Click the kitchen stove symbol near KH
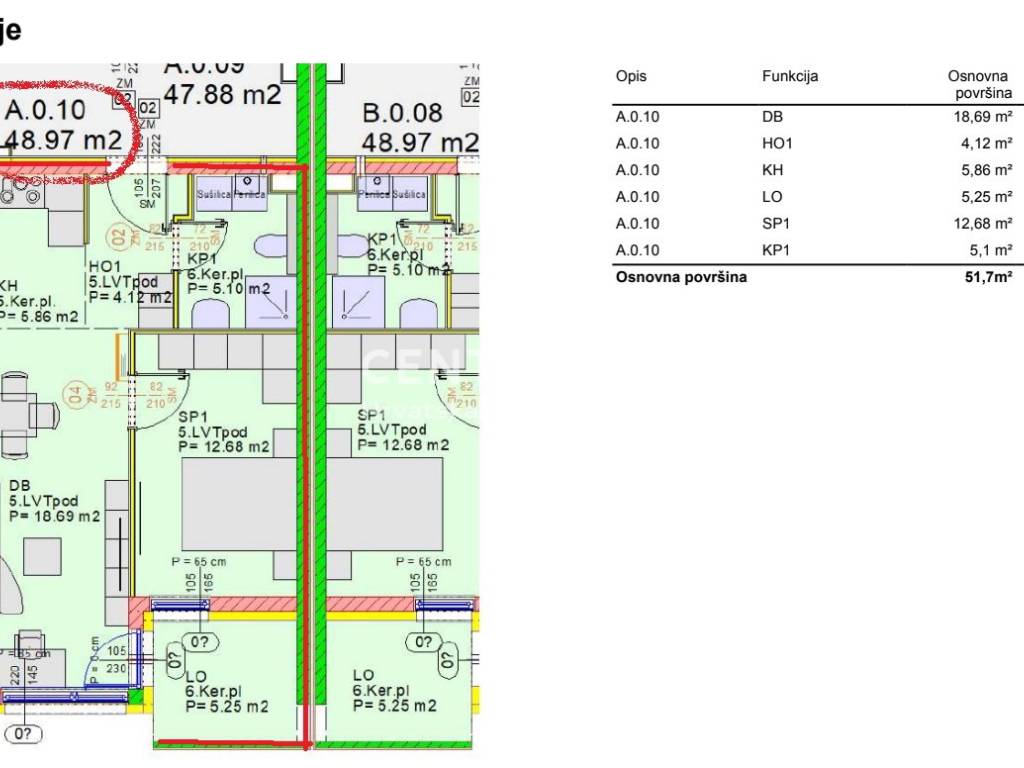 20,189
